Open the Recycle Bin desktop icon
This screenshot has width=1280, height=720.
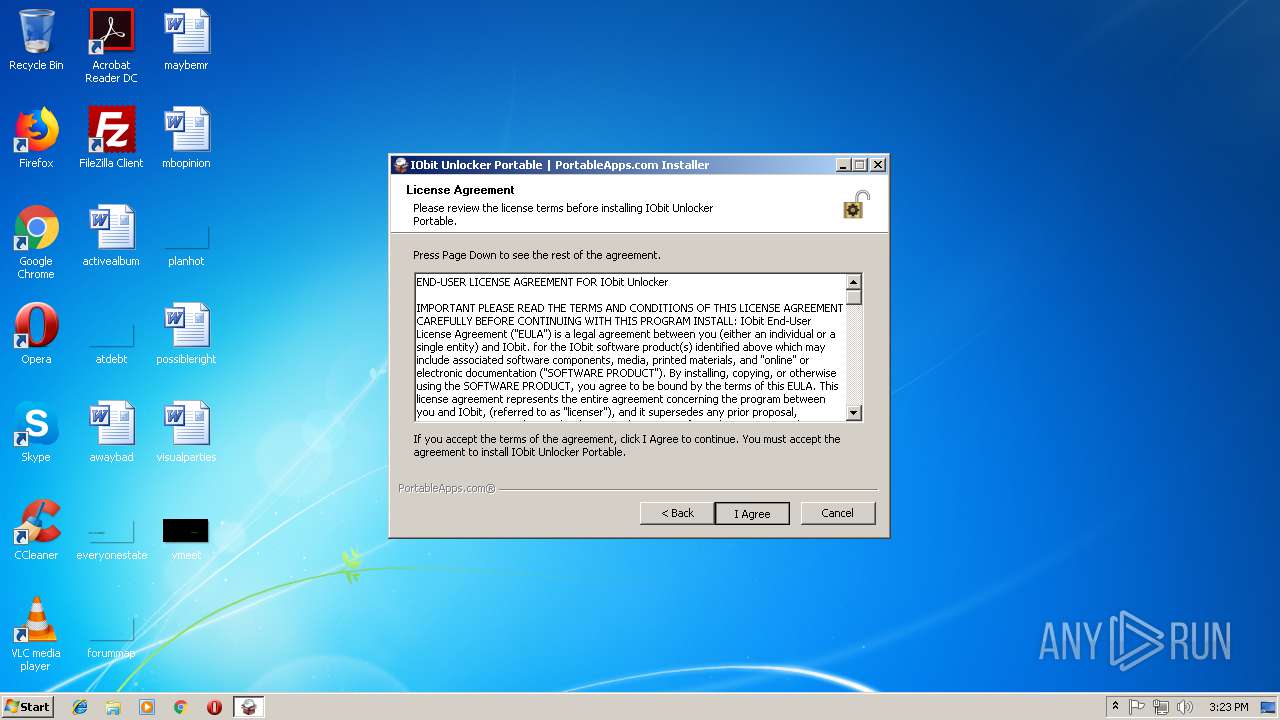click(36, 40)
